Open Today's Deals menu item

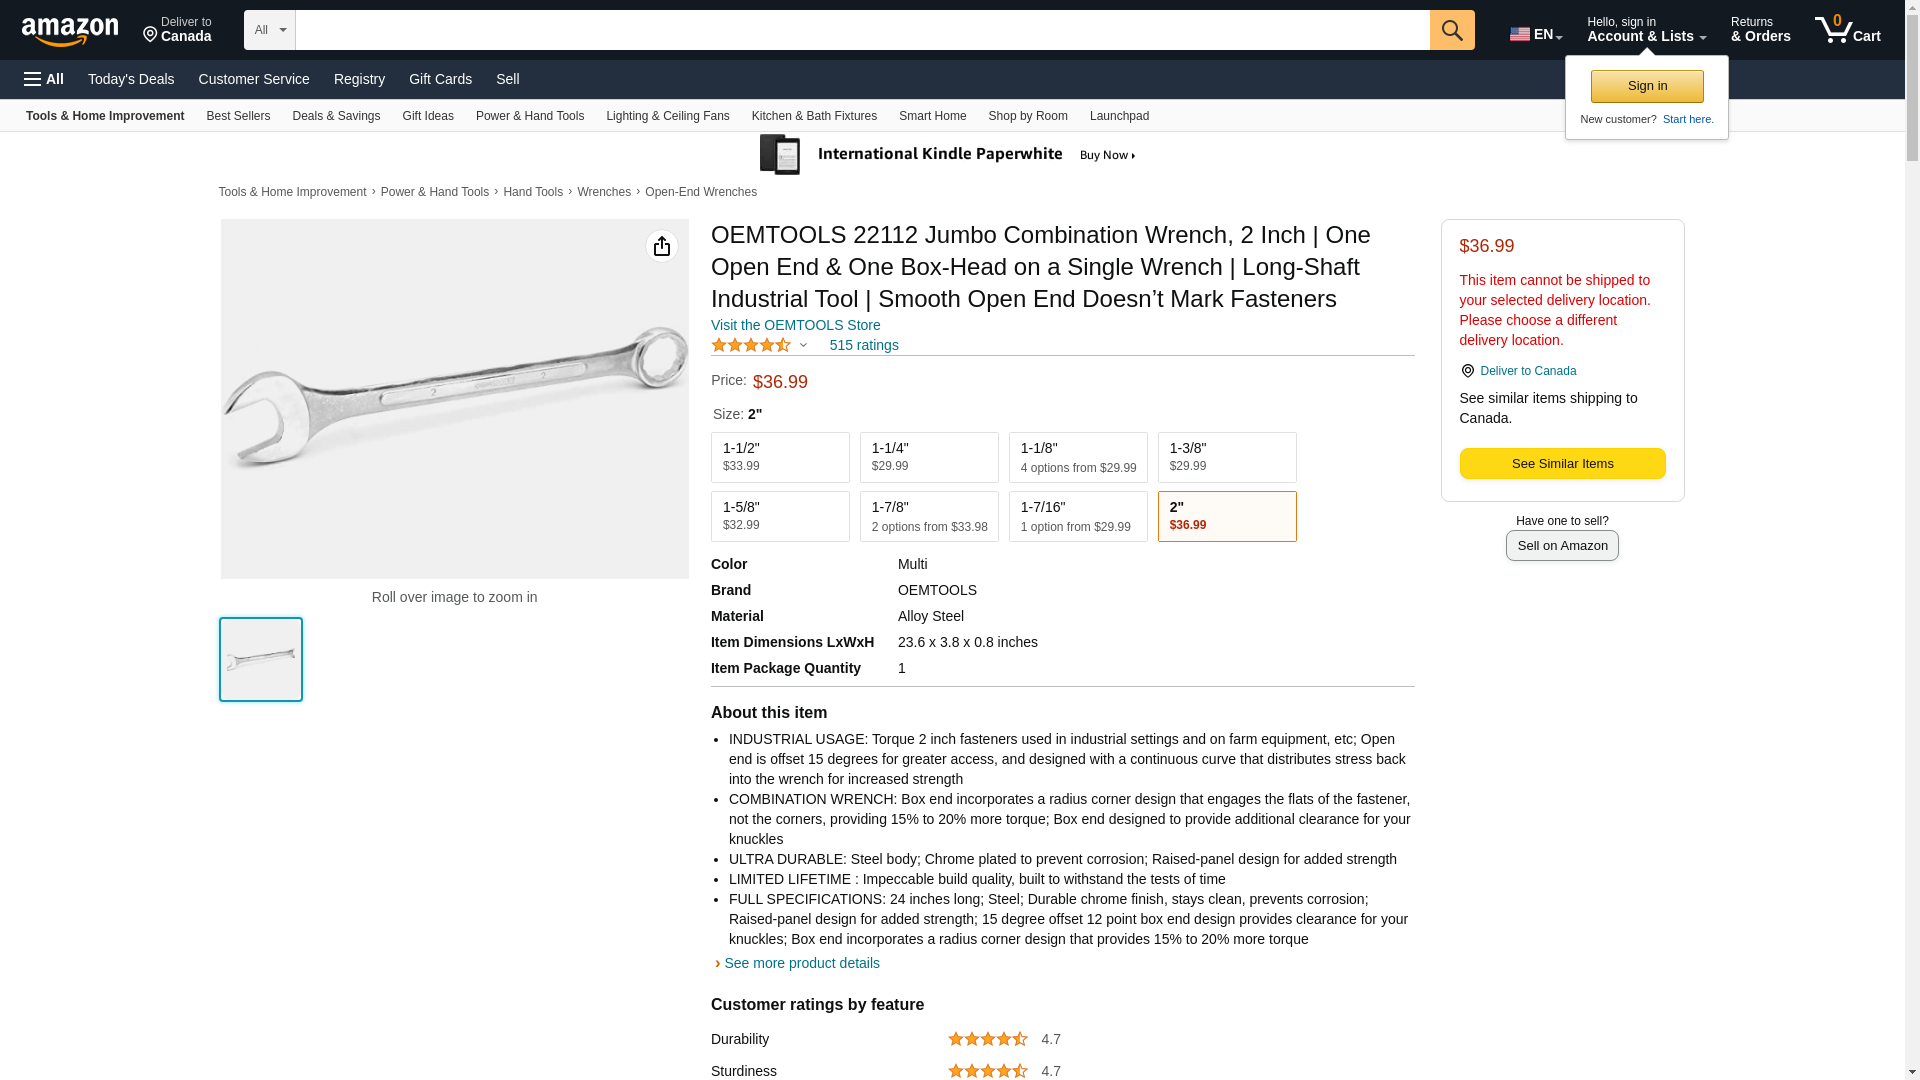tap(131, 79)
